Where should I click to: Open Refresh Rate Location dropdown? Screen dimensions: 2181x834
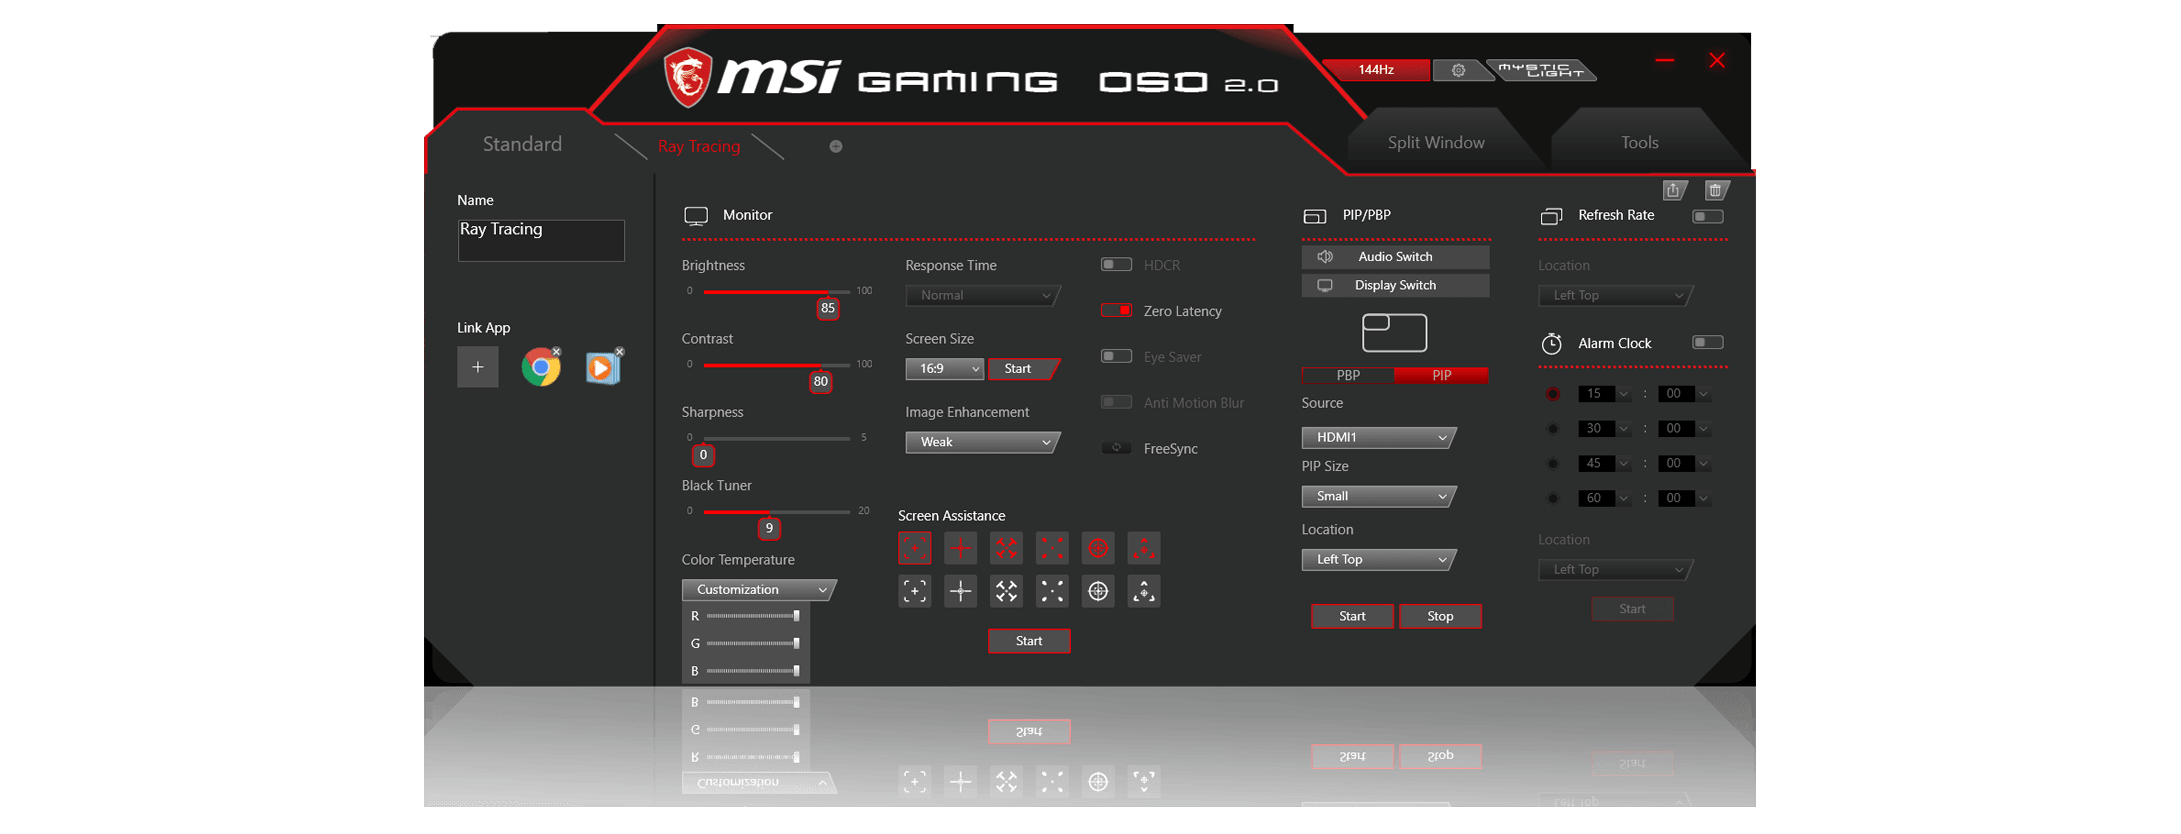tap(1615, 295)
